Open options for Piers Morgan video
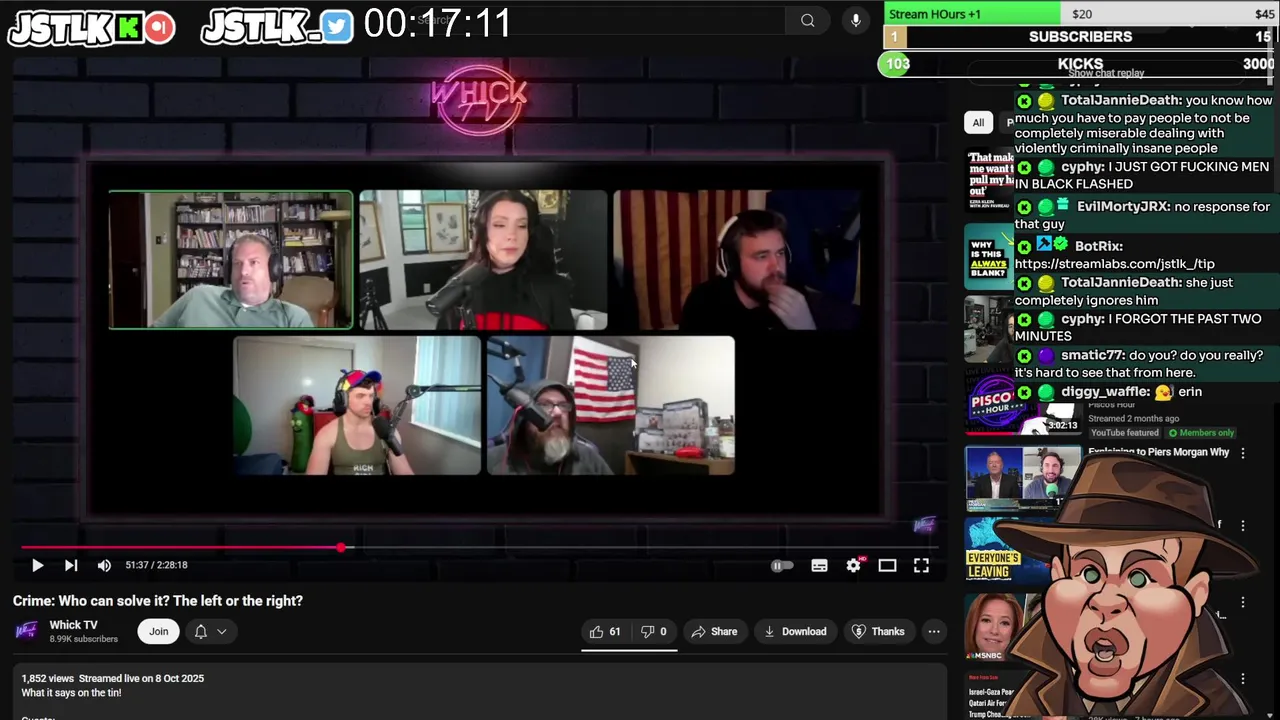 click(1243, 453)
